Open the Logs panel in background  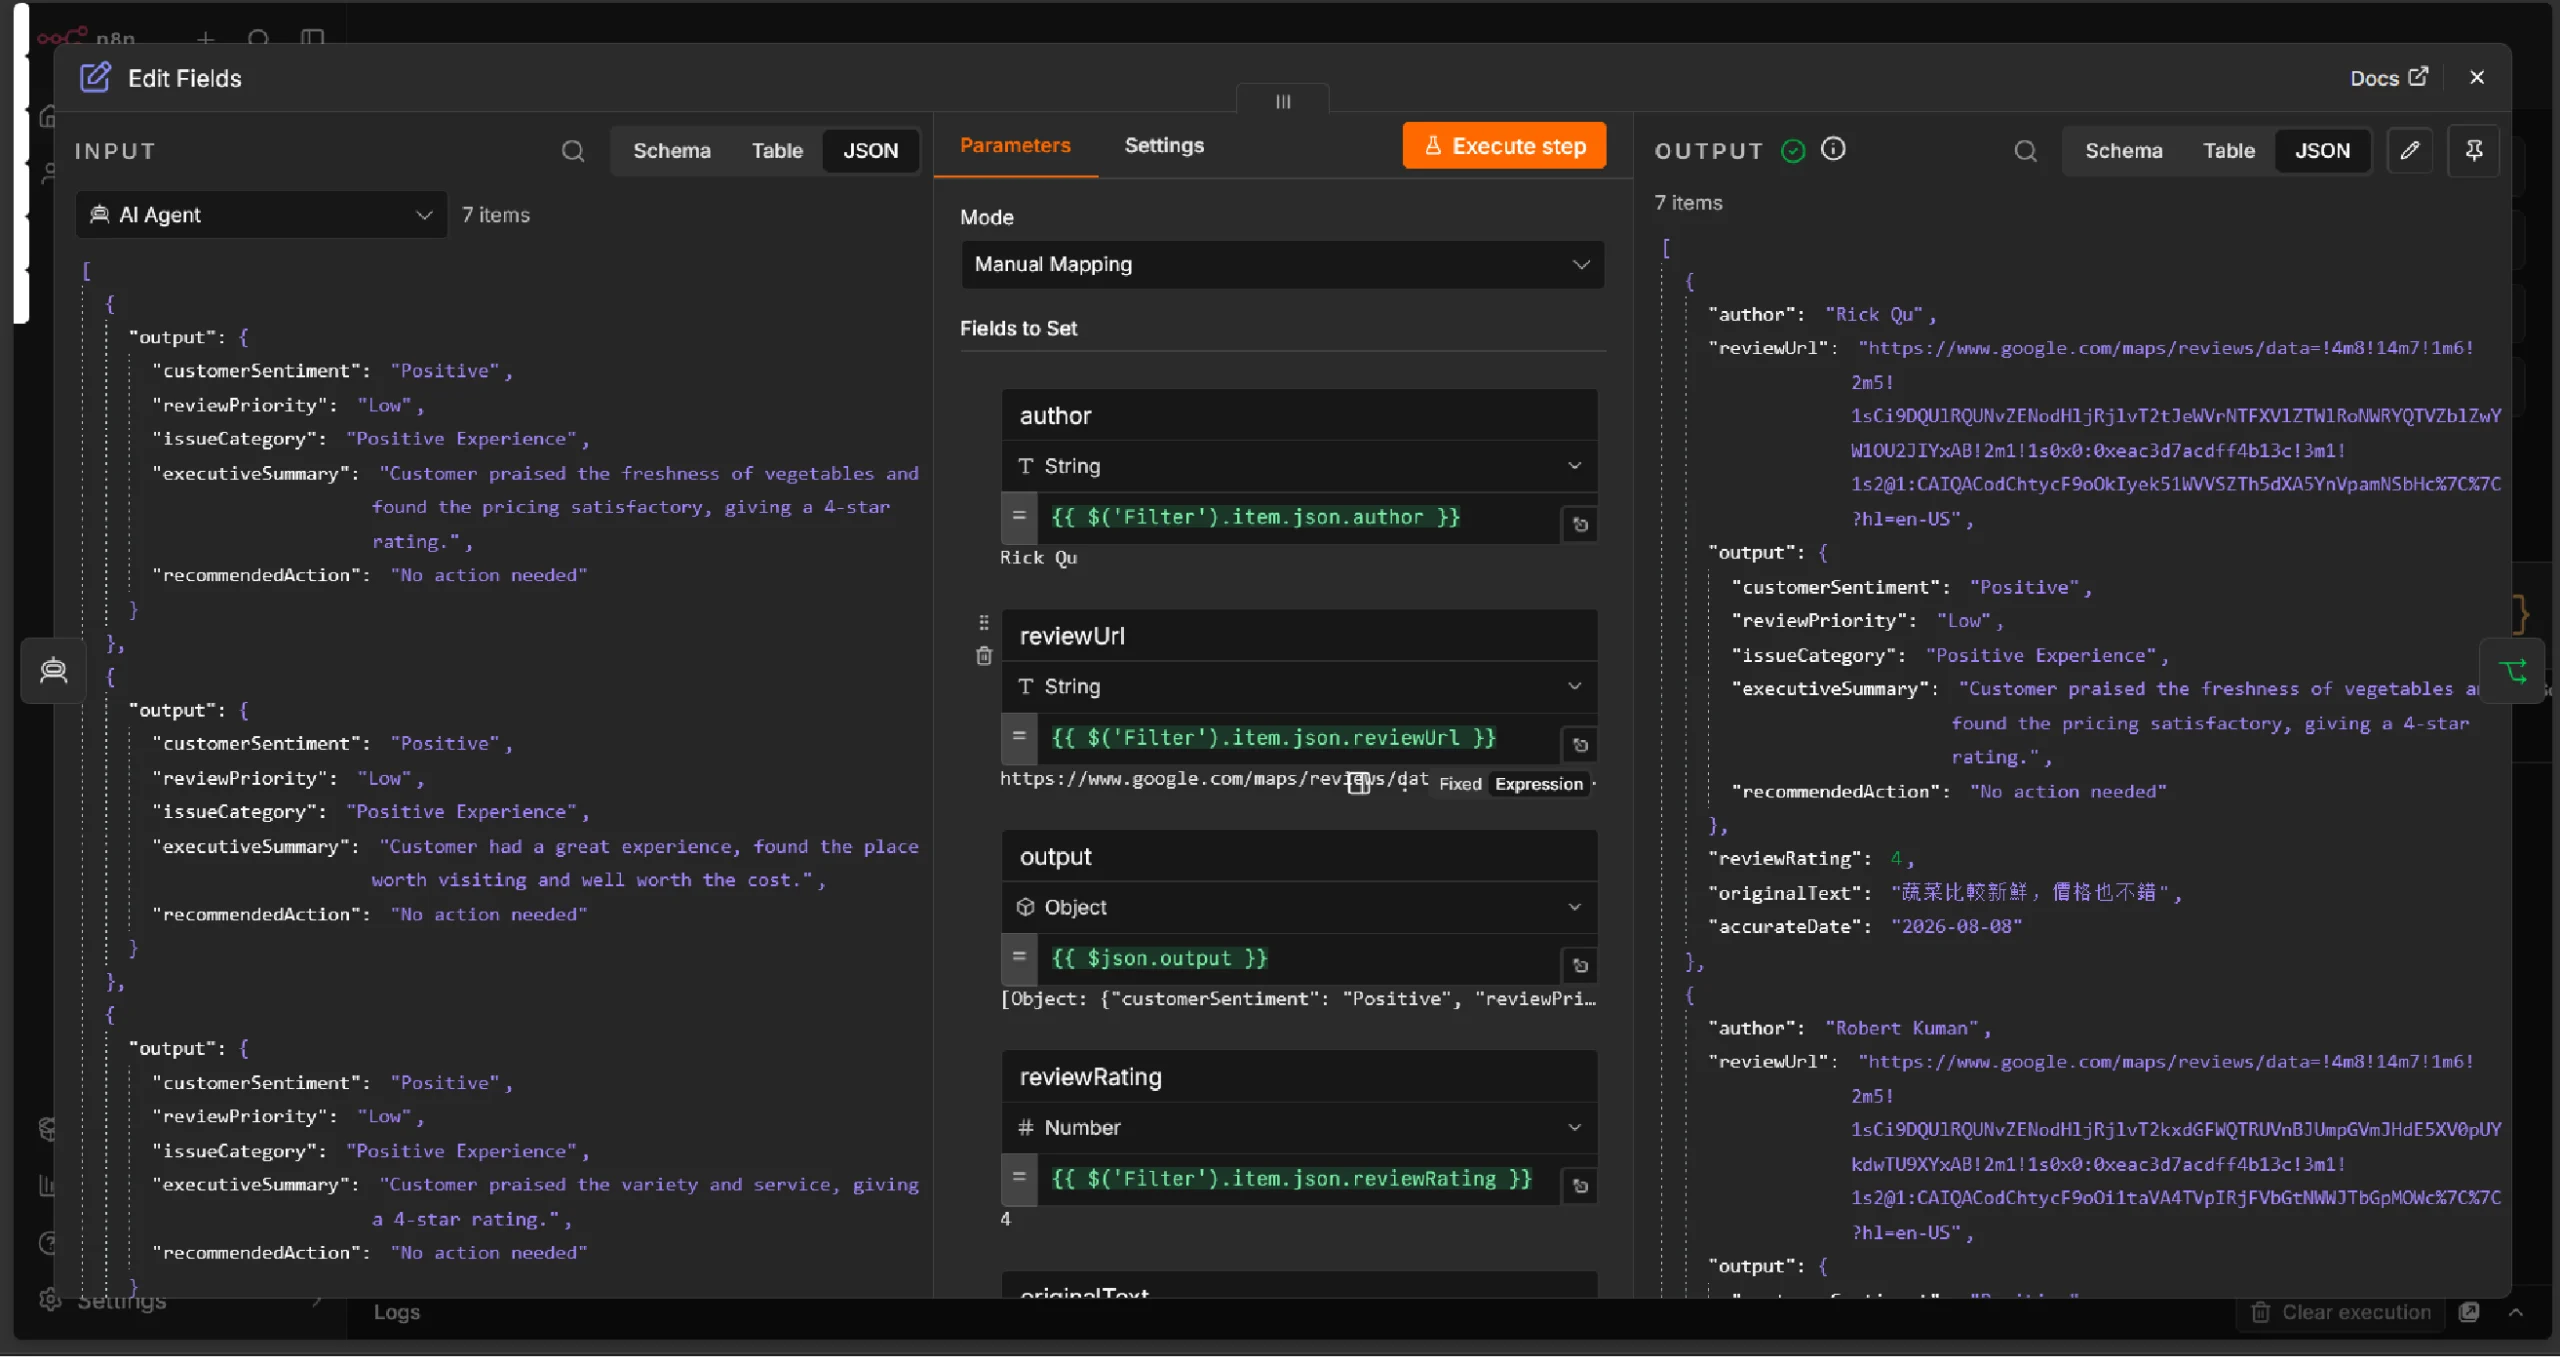397,1313
